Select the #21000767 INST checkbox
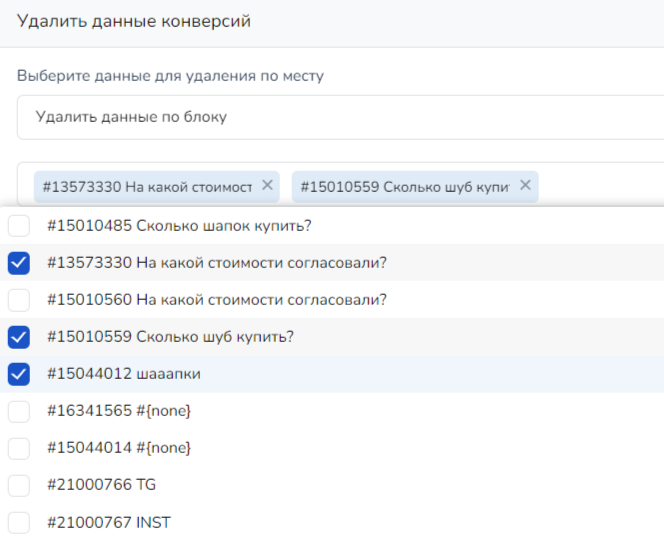The image size is (664, 541). coord(19,522)
